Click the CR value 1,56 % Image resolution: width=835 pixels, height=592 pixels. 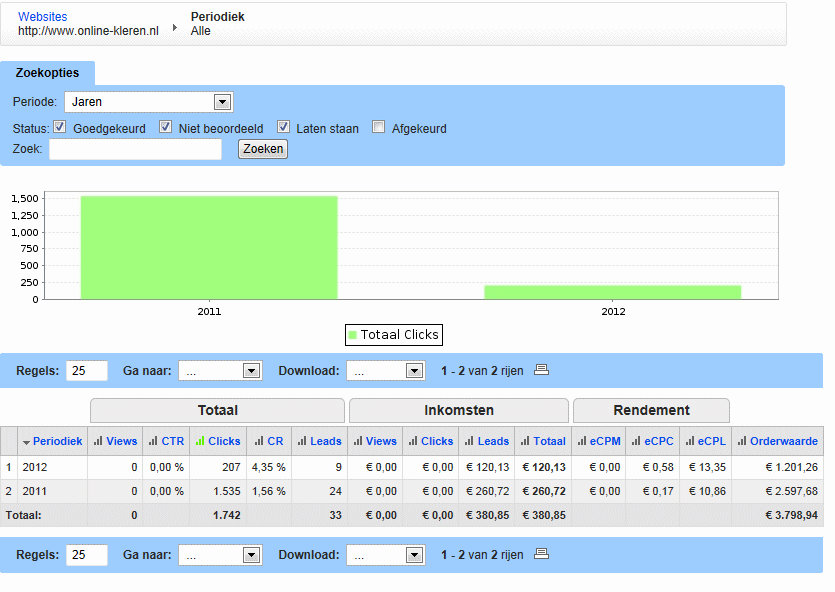(x=269, y=491)
